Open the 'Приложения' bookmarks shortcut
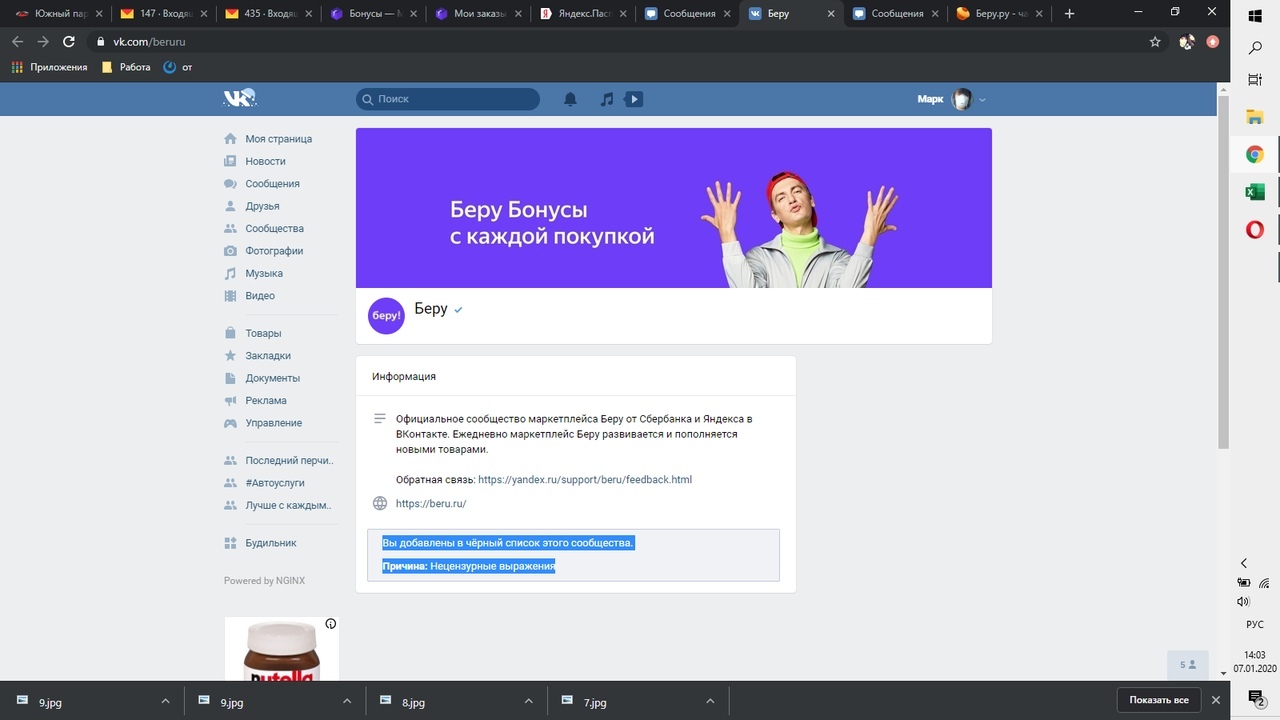Image resolution: width=1280 pixels, height=720 pixels. pos(50,67)
